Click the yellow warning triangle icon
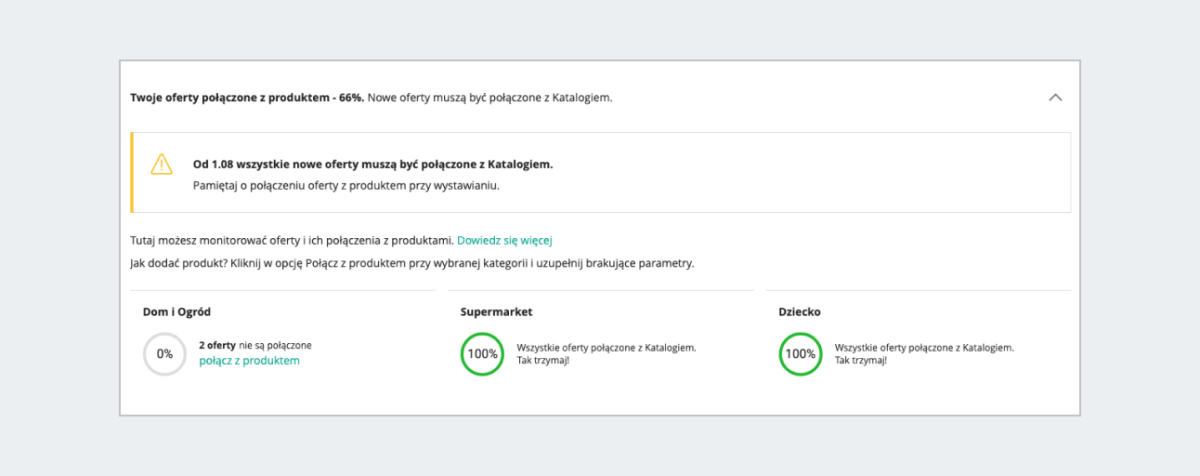Image resolution: width=1200 pixels, height=476 pixels. [161, 165]
